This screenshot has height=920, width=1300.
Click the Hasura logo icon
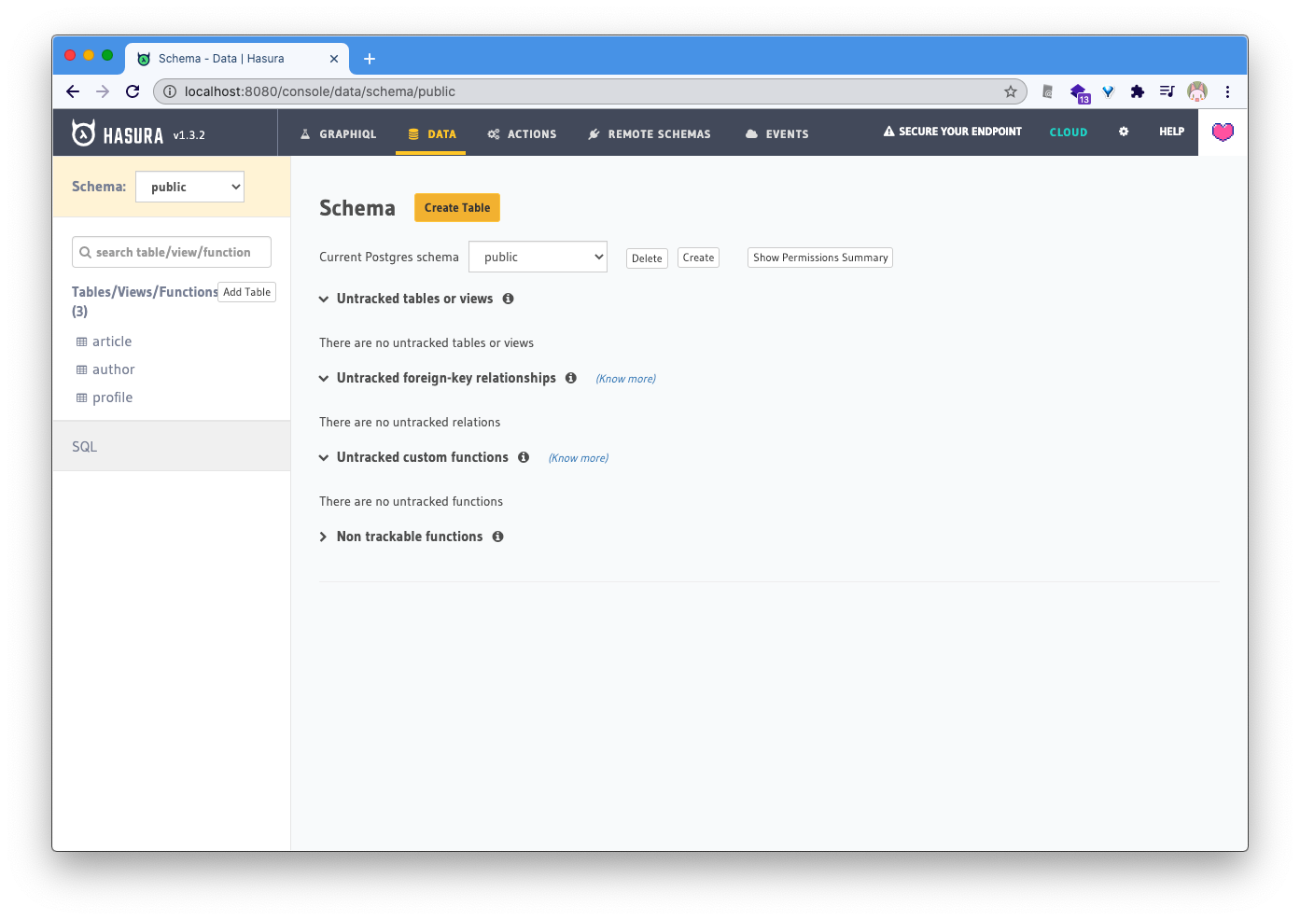tap(84, 133)
